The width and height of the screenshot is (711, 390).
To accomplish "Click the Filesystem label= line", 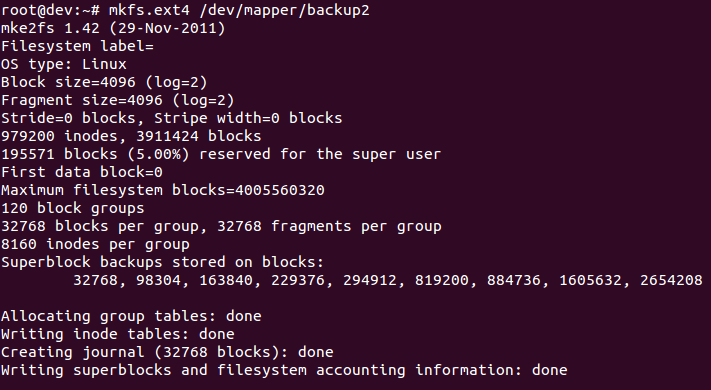I will (77, 46).
